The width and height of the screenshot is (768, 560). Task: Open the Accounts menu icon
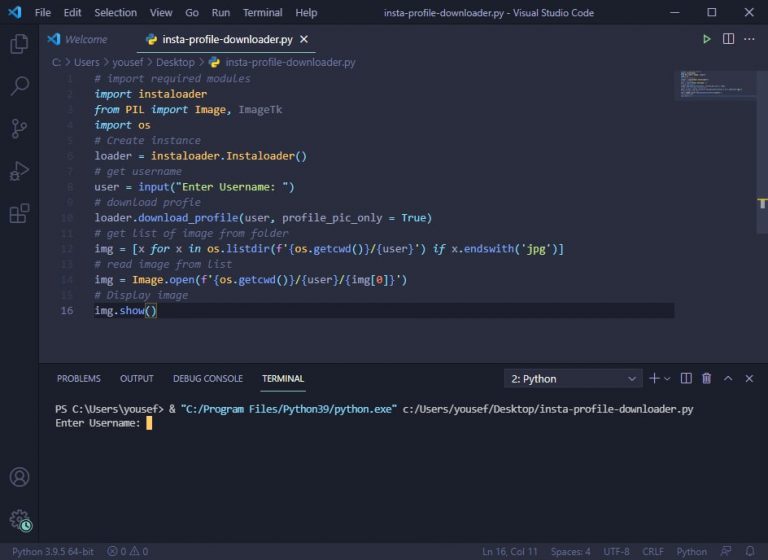pos(19,477)
